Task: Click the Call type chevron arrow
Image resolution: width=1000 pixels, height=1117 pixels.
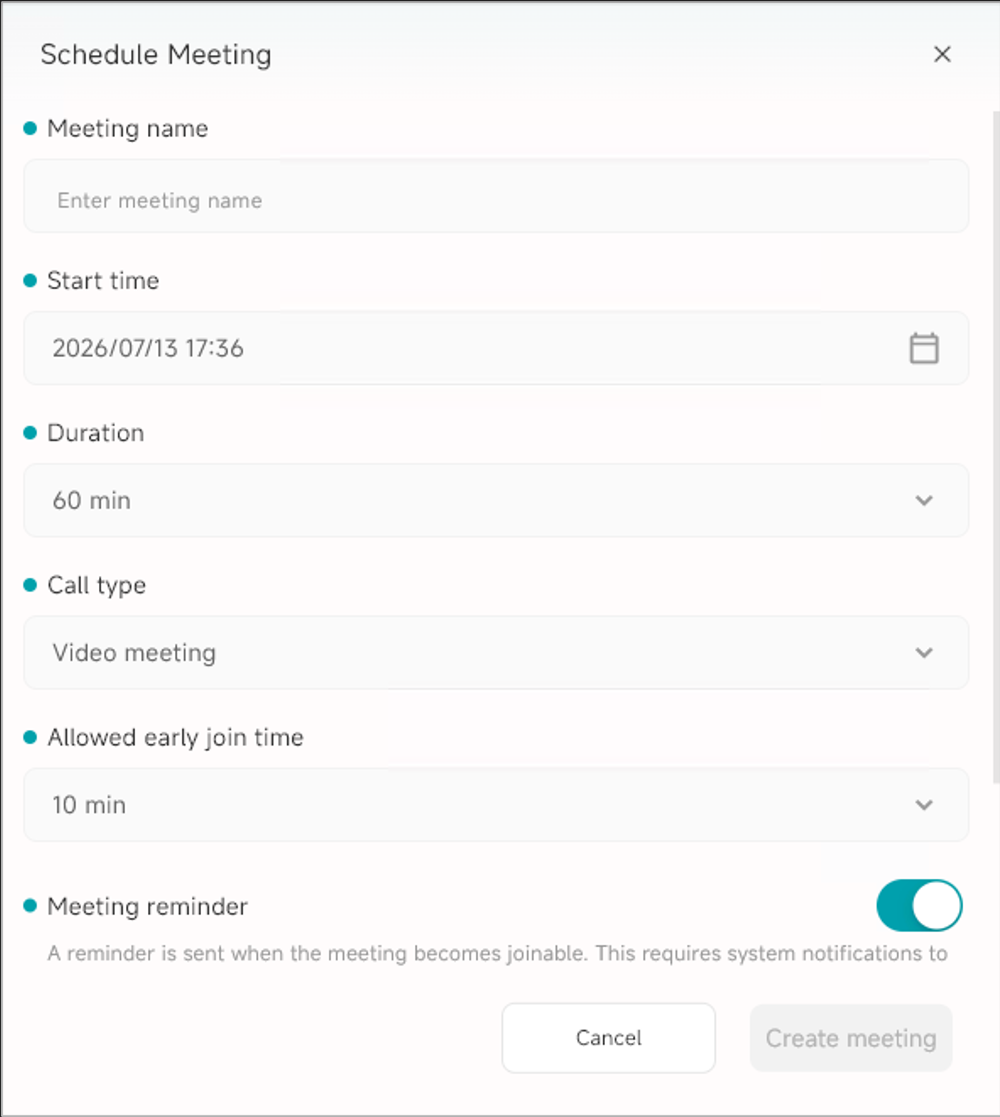Action: point(924,653)
